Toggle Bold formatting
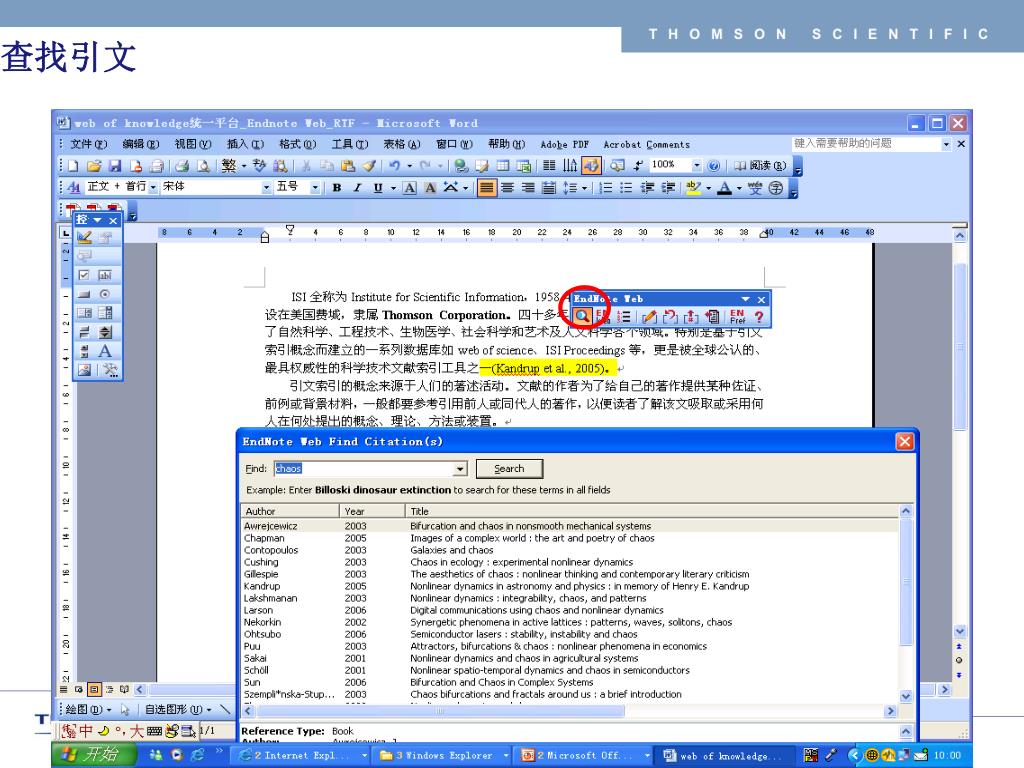The height and width of the screenshot is (768, 1024). point(337,188)
